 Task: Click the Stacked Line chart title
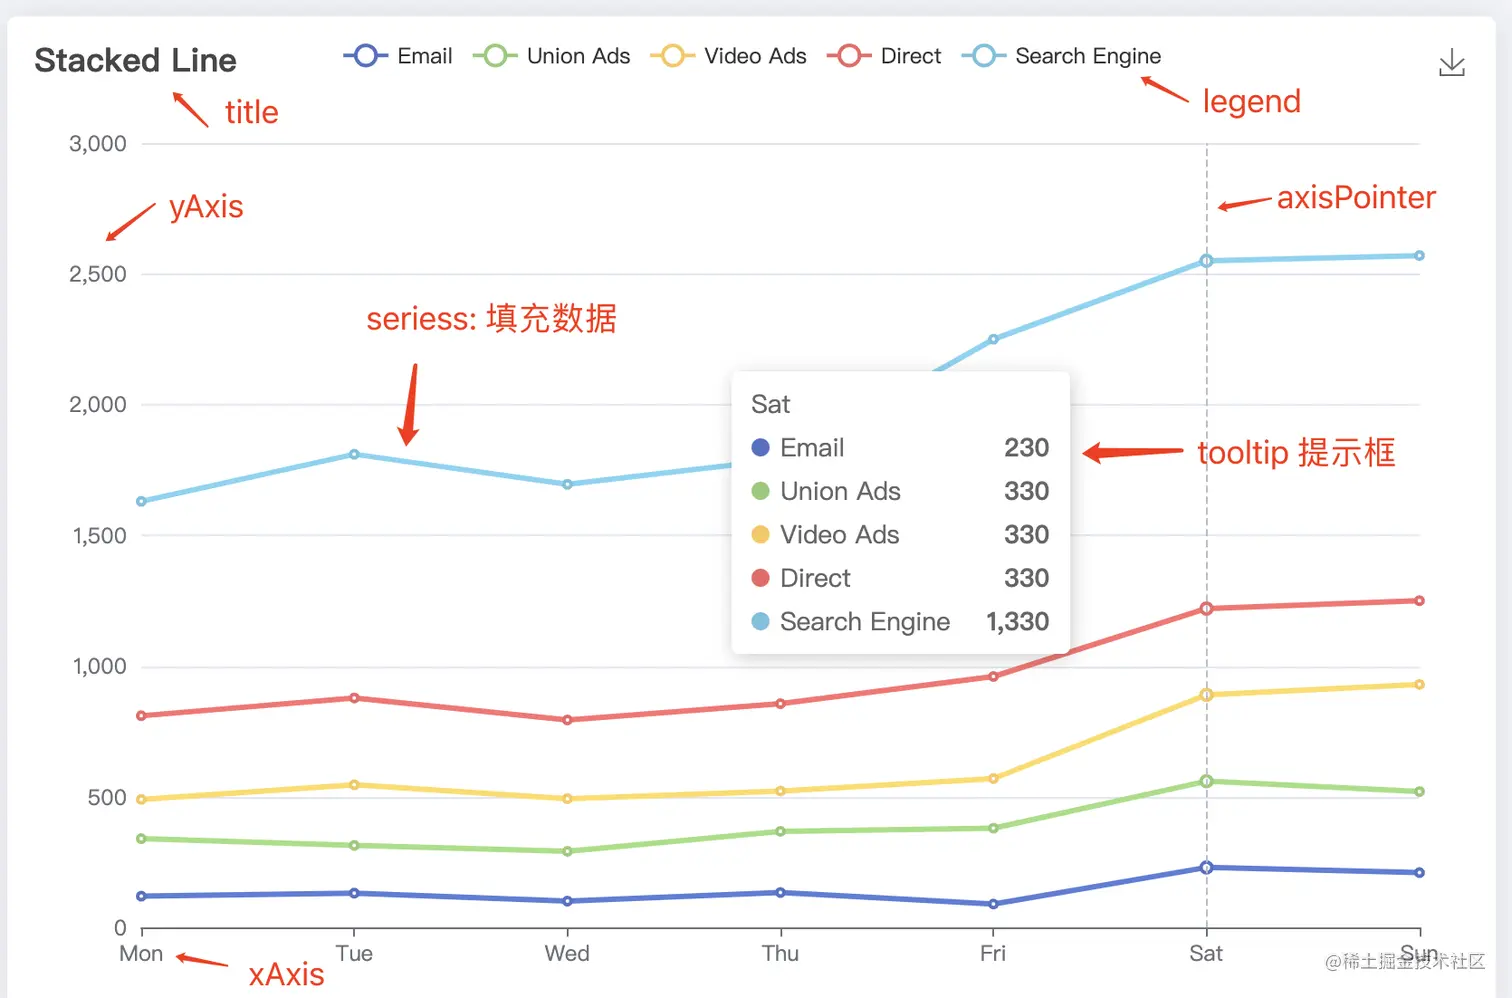point(135,60)
